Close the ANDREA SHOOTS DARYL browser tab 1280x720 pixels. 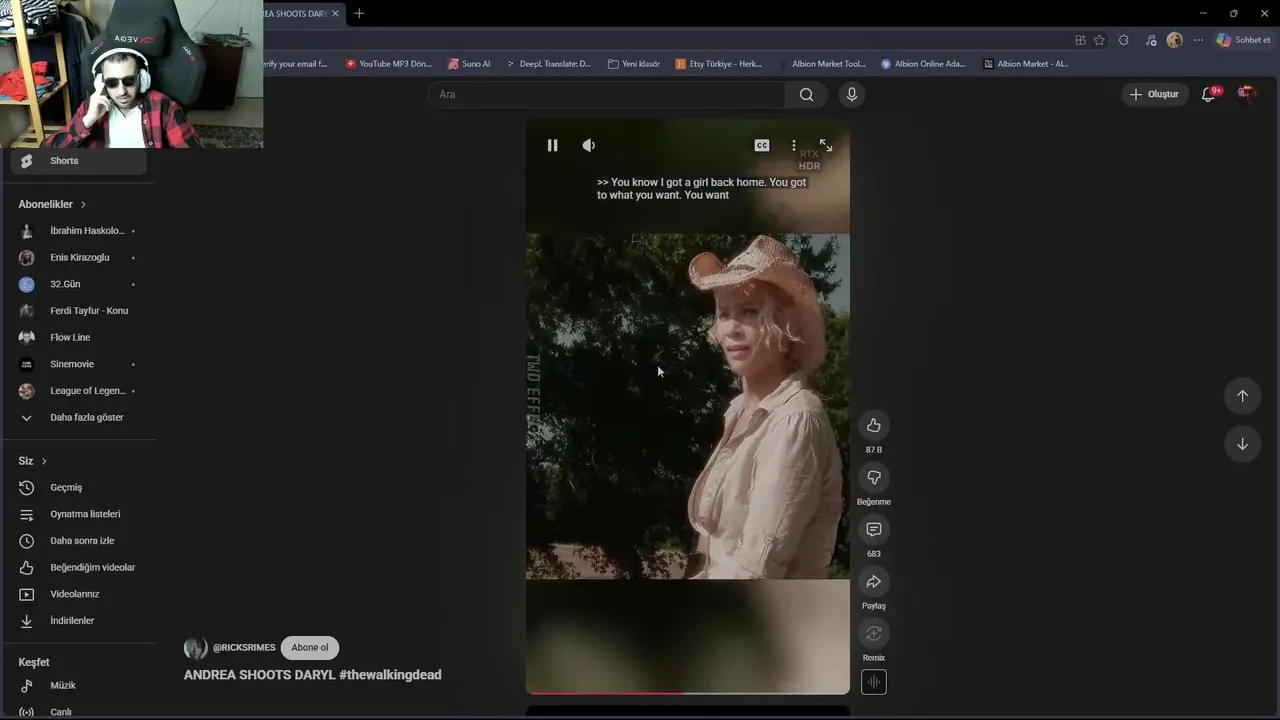coord(335,13)
